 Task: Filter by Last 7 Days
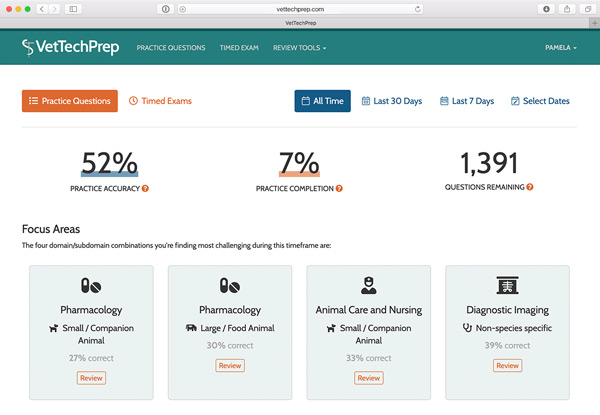[467, 101]
